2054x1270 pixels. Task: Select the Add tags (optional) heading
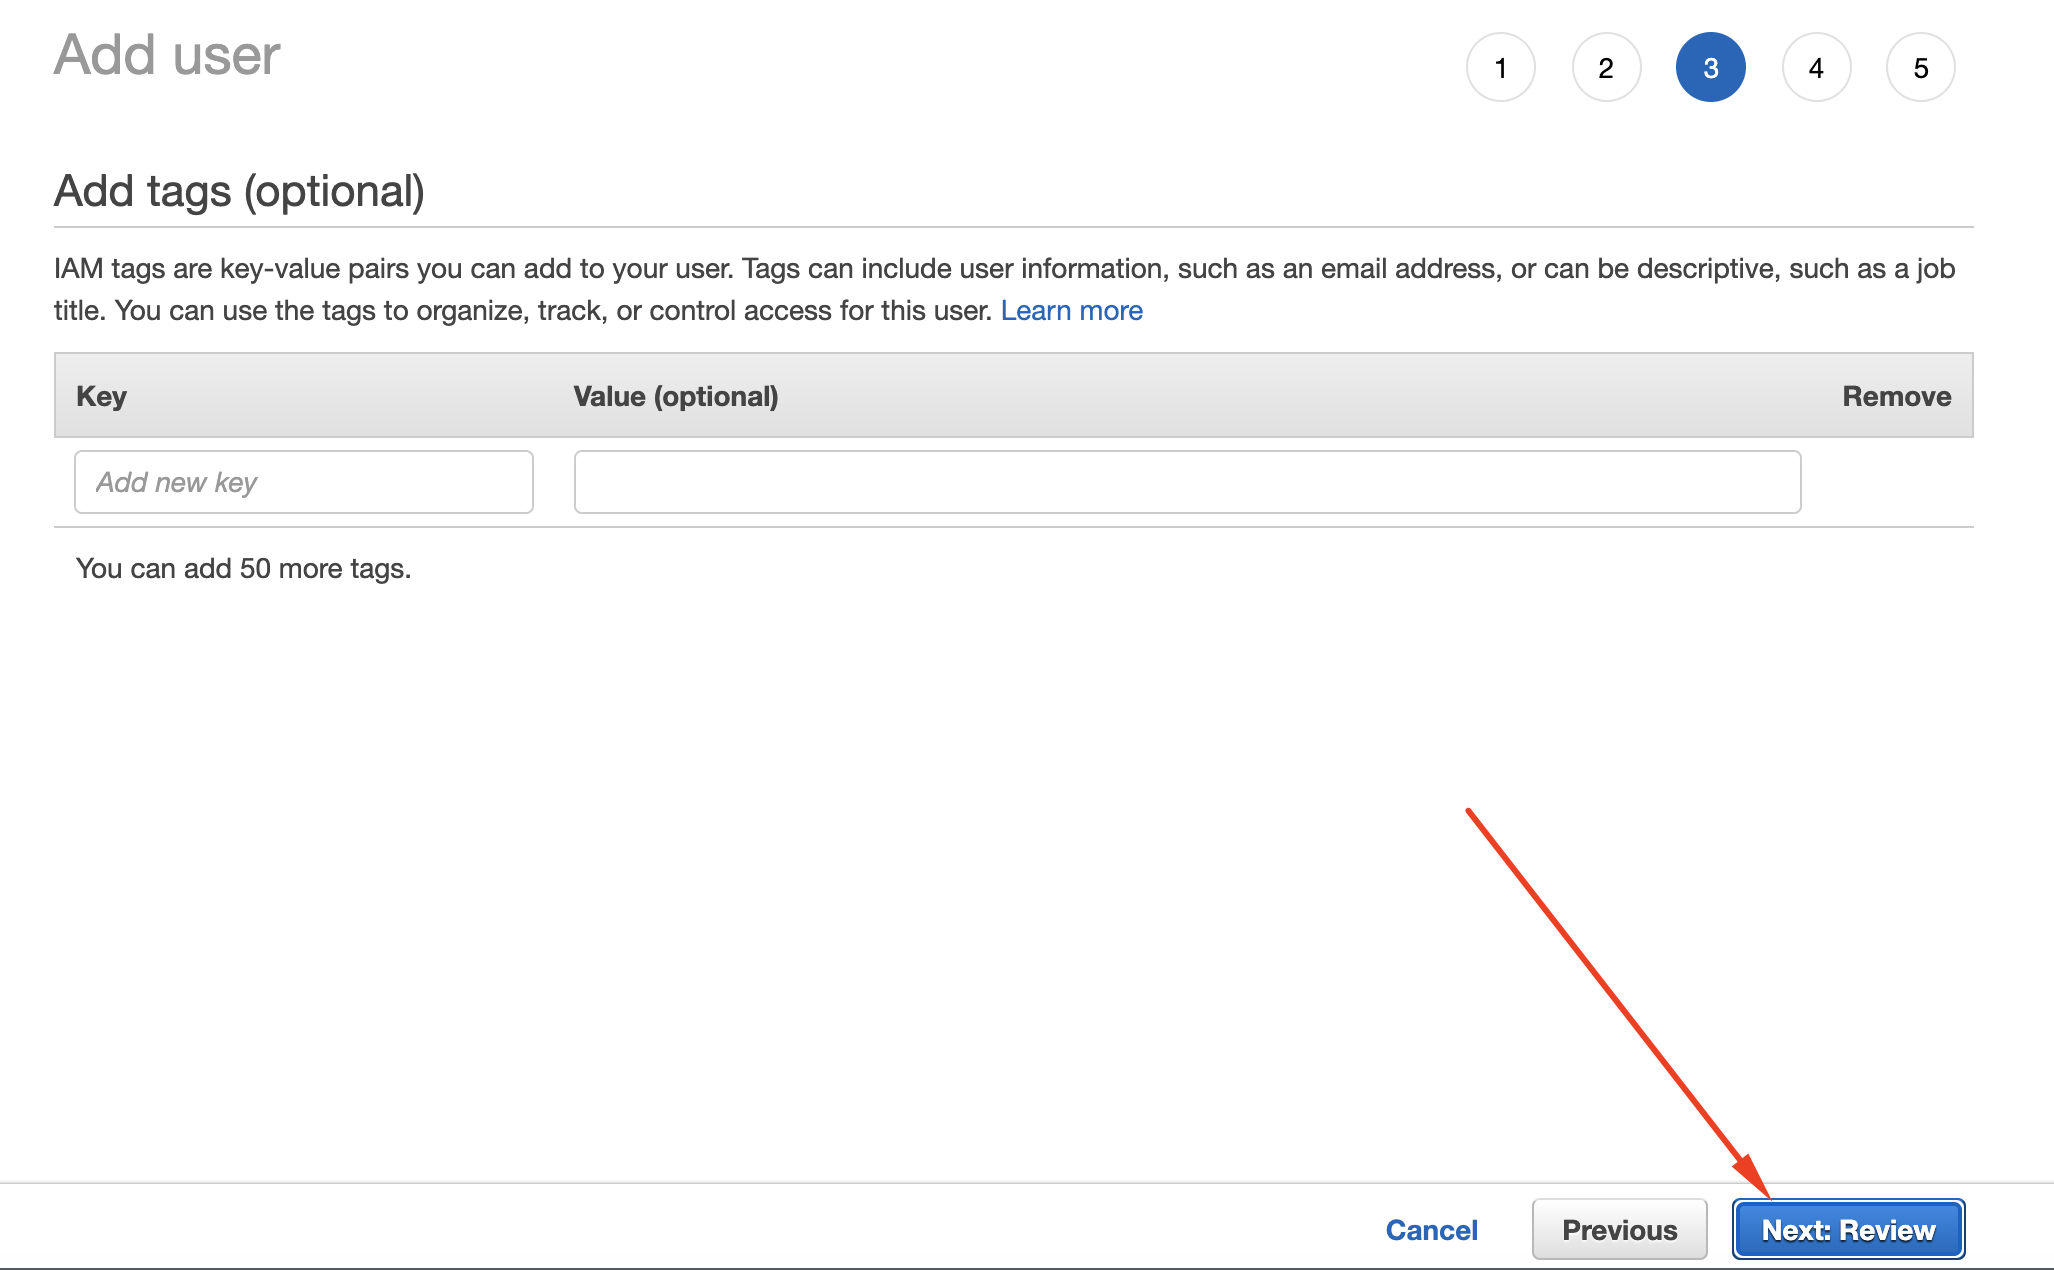[x=240, y=191]
